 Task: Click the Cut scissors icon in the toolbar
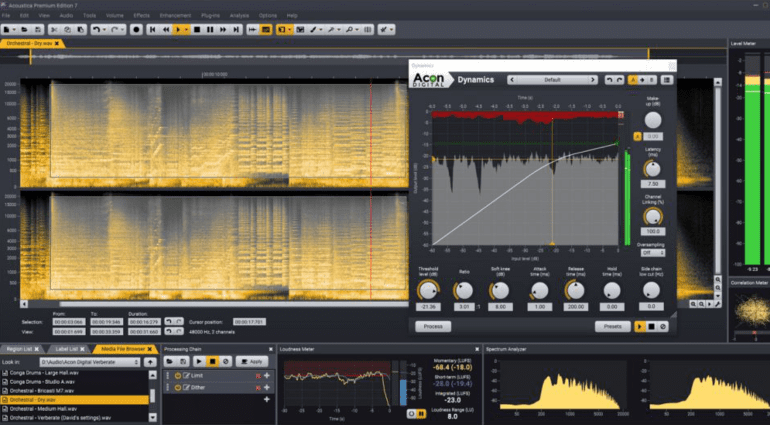[x=56, y=29]
